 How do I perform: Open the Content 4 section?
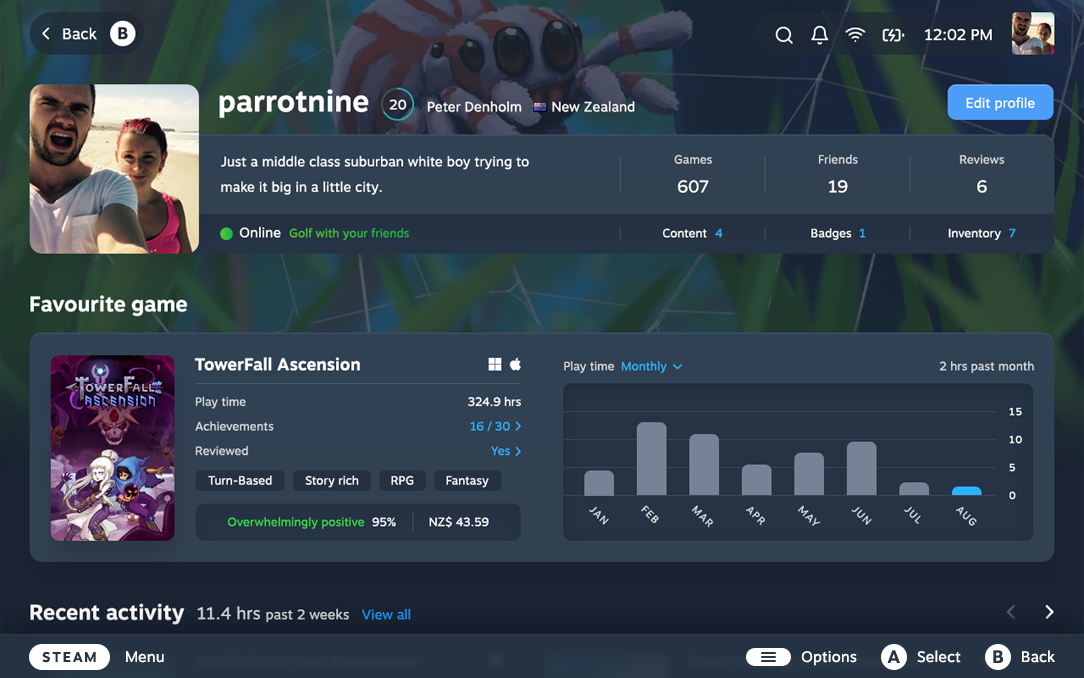pos(692,233)
